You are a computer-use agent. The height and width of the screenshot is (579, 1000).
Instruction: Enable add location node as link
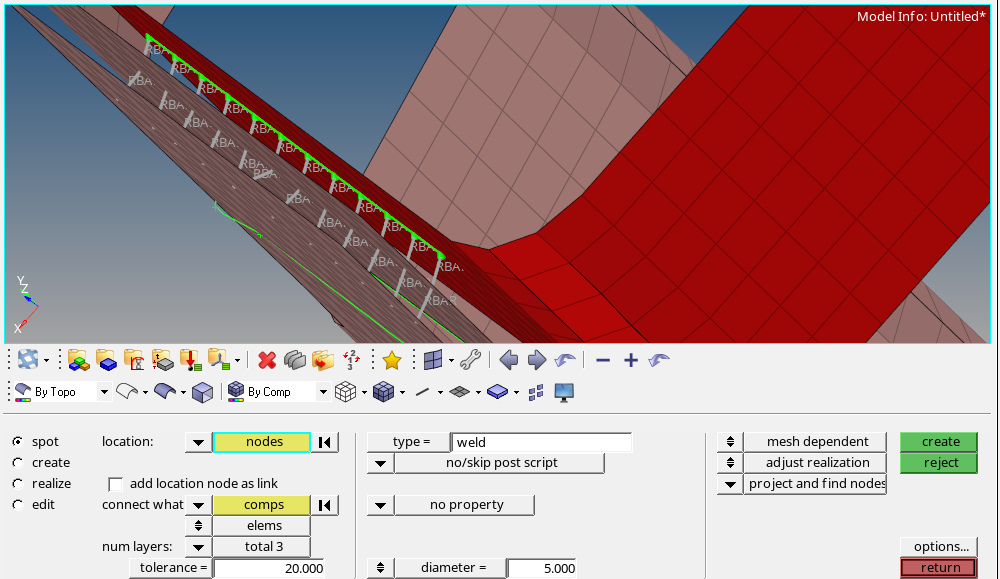116,483
